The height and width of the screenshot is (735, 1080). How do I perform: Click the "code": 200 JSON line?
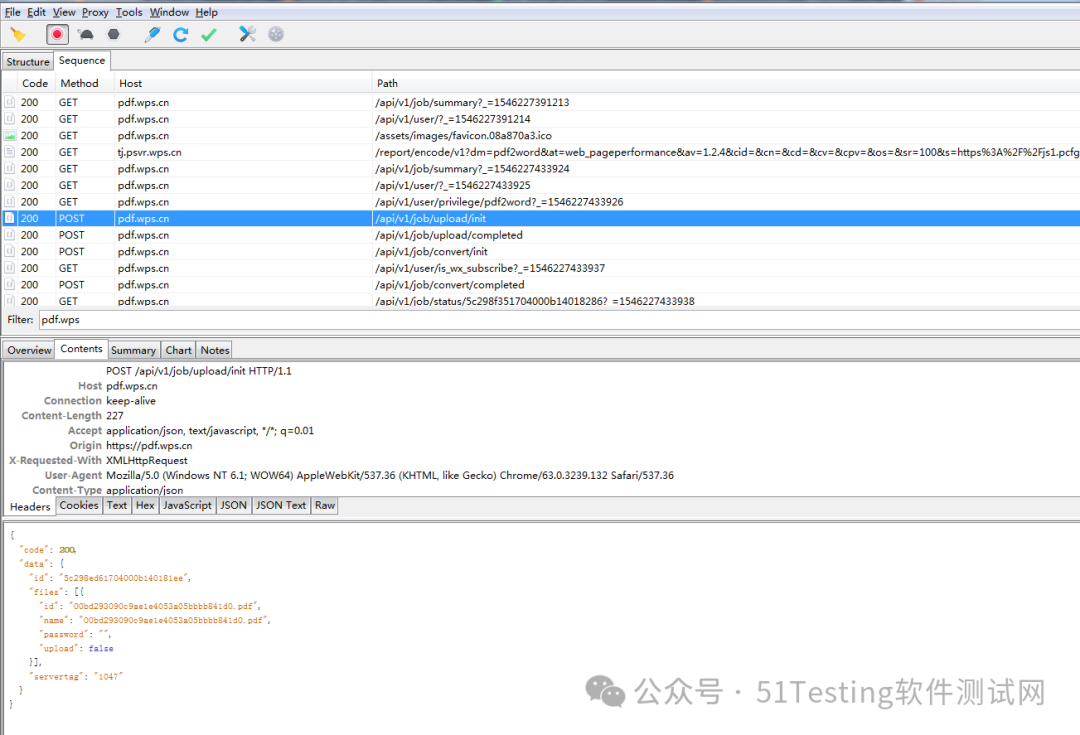[x=48, y=550]
